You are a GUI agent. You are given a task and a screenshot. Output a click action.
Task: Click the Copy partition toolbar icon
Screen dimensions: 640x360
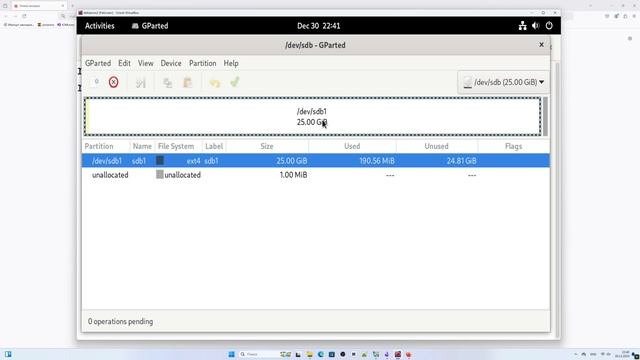(167, 83)
